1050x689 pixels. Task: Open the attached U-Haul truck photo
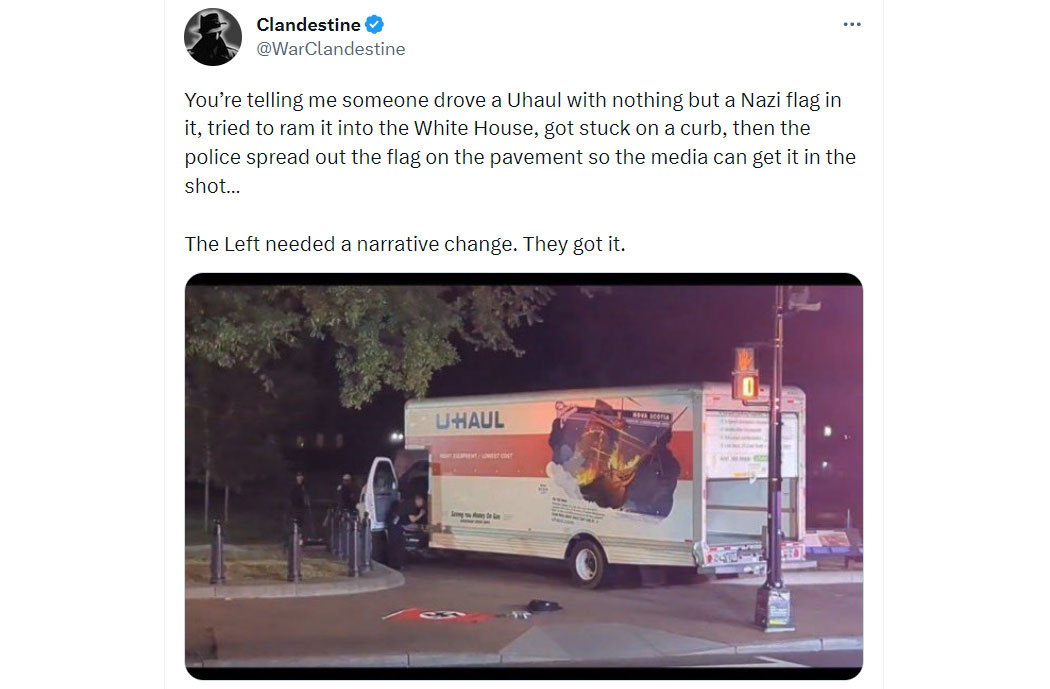pyautogui.click(x=524, y=476)
